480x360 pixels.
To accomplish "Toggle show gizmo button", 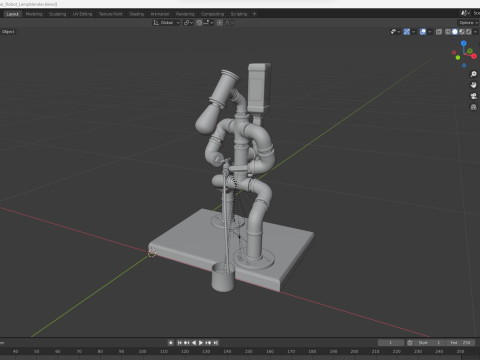I will pyautogui.click(x=407, y=32).
